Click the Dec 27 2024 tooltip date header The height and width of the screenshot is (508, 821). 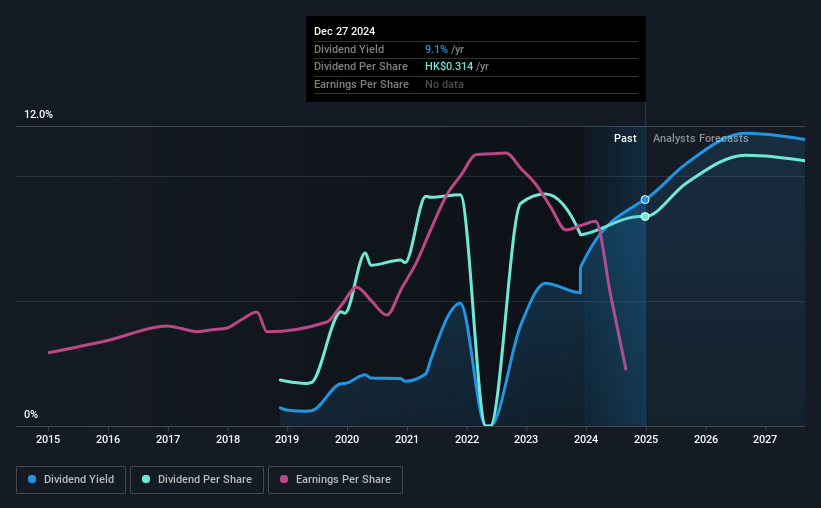[x=345, y=31]
